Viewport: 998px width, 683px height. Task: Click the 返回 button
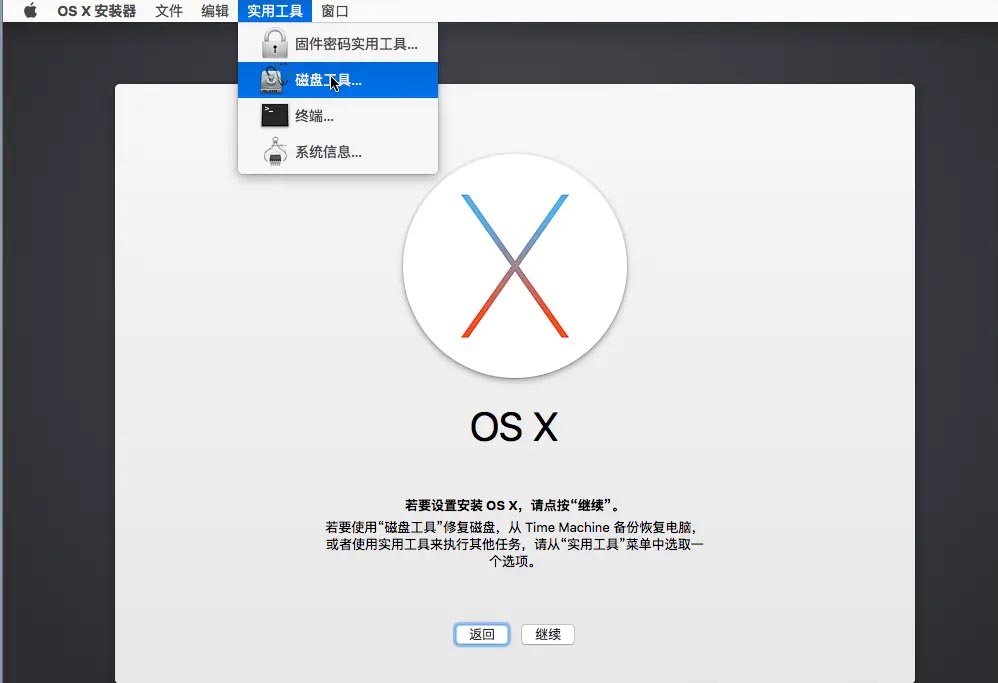(482, 634)
